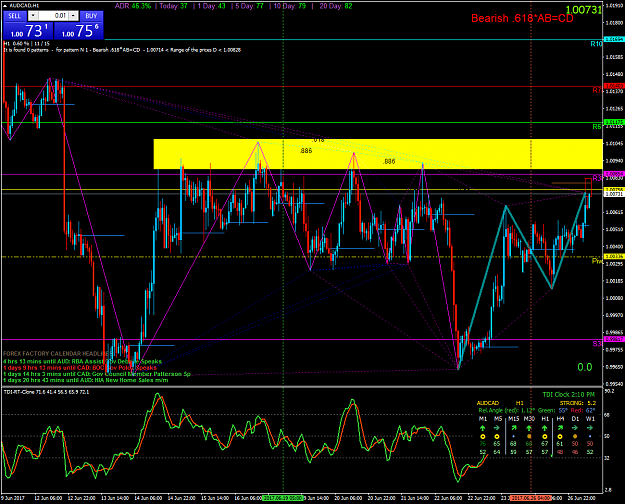Click the orange dot under D1 arrow
Image resolution: width=625 pixels, height=504 pixels.
575,437
